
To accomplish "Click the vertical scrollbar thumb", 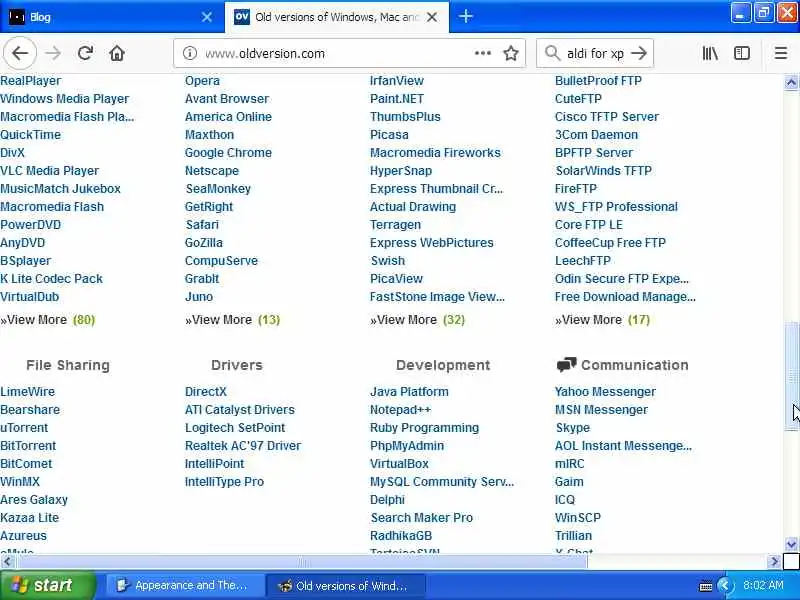I will 791,377.
